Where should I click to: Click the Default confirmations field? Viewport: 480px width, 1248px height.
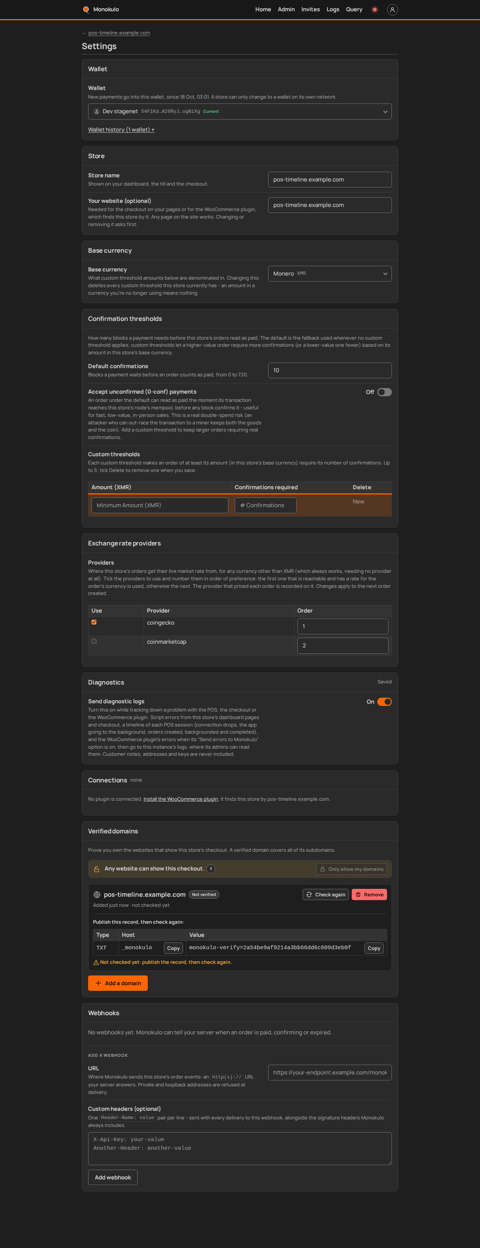click(x=330, y=371)
